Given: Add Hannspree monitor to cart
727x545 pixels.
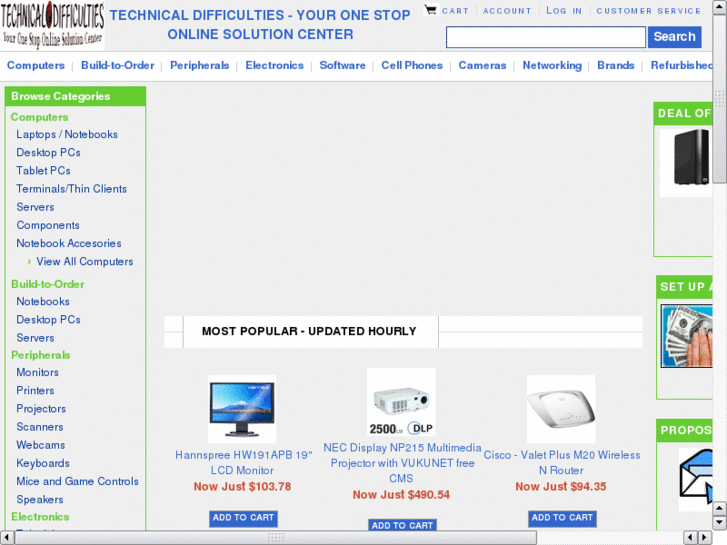Looking at the screenshot, I should [243, 518].
